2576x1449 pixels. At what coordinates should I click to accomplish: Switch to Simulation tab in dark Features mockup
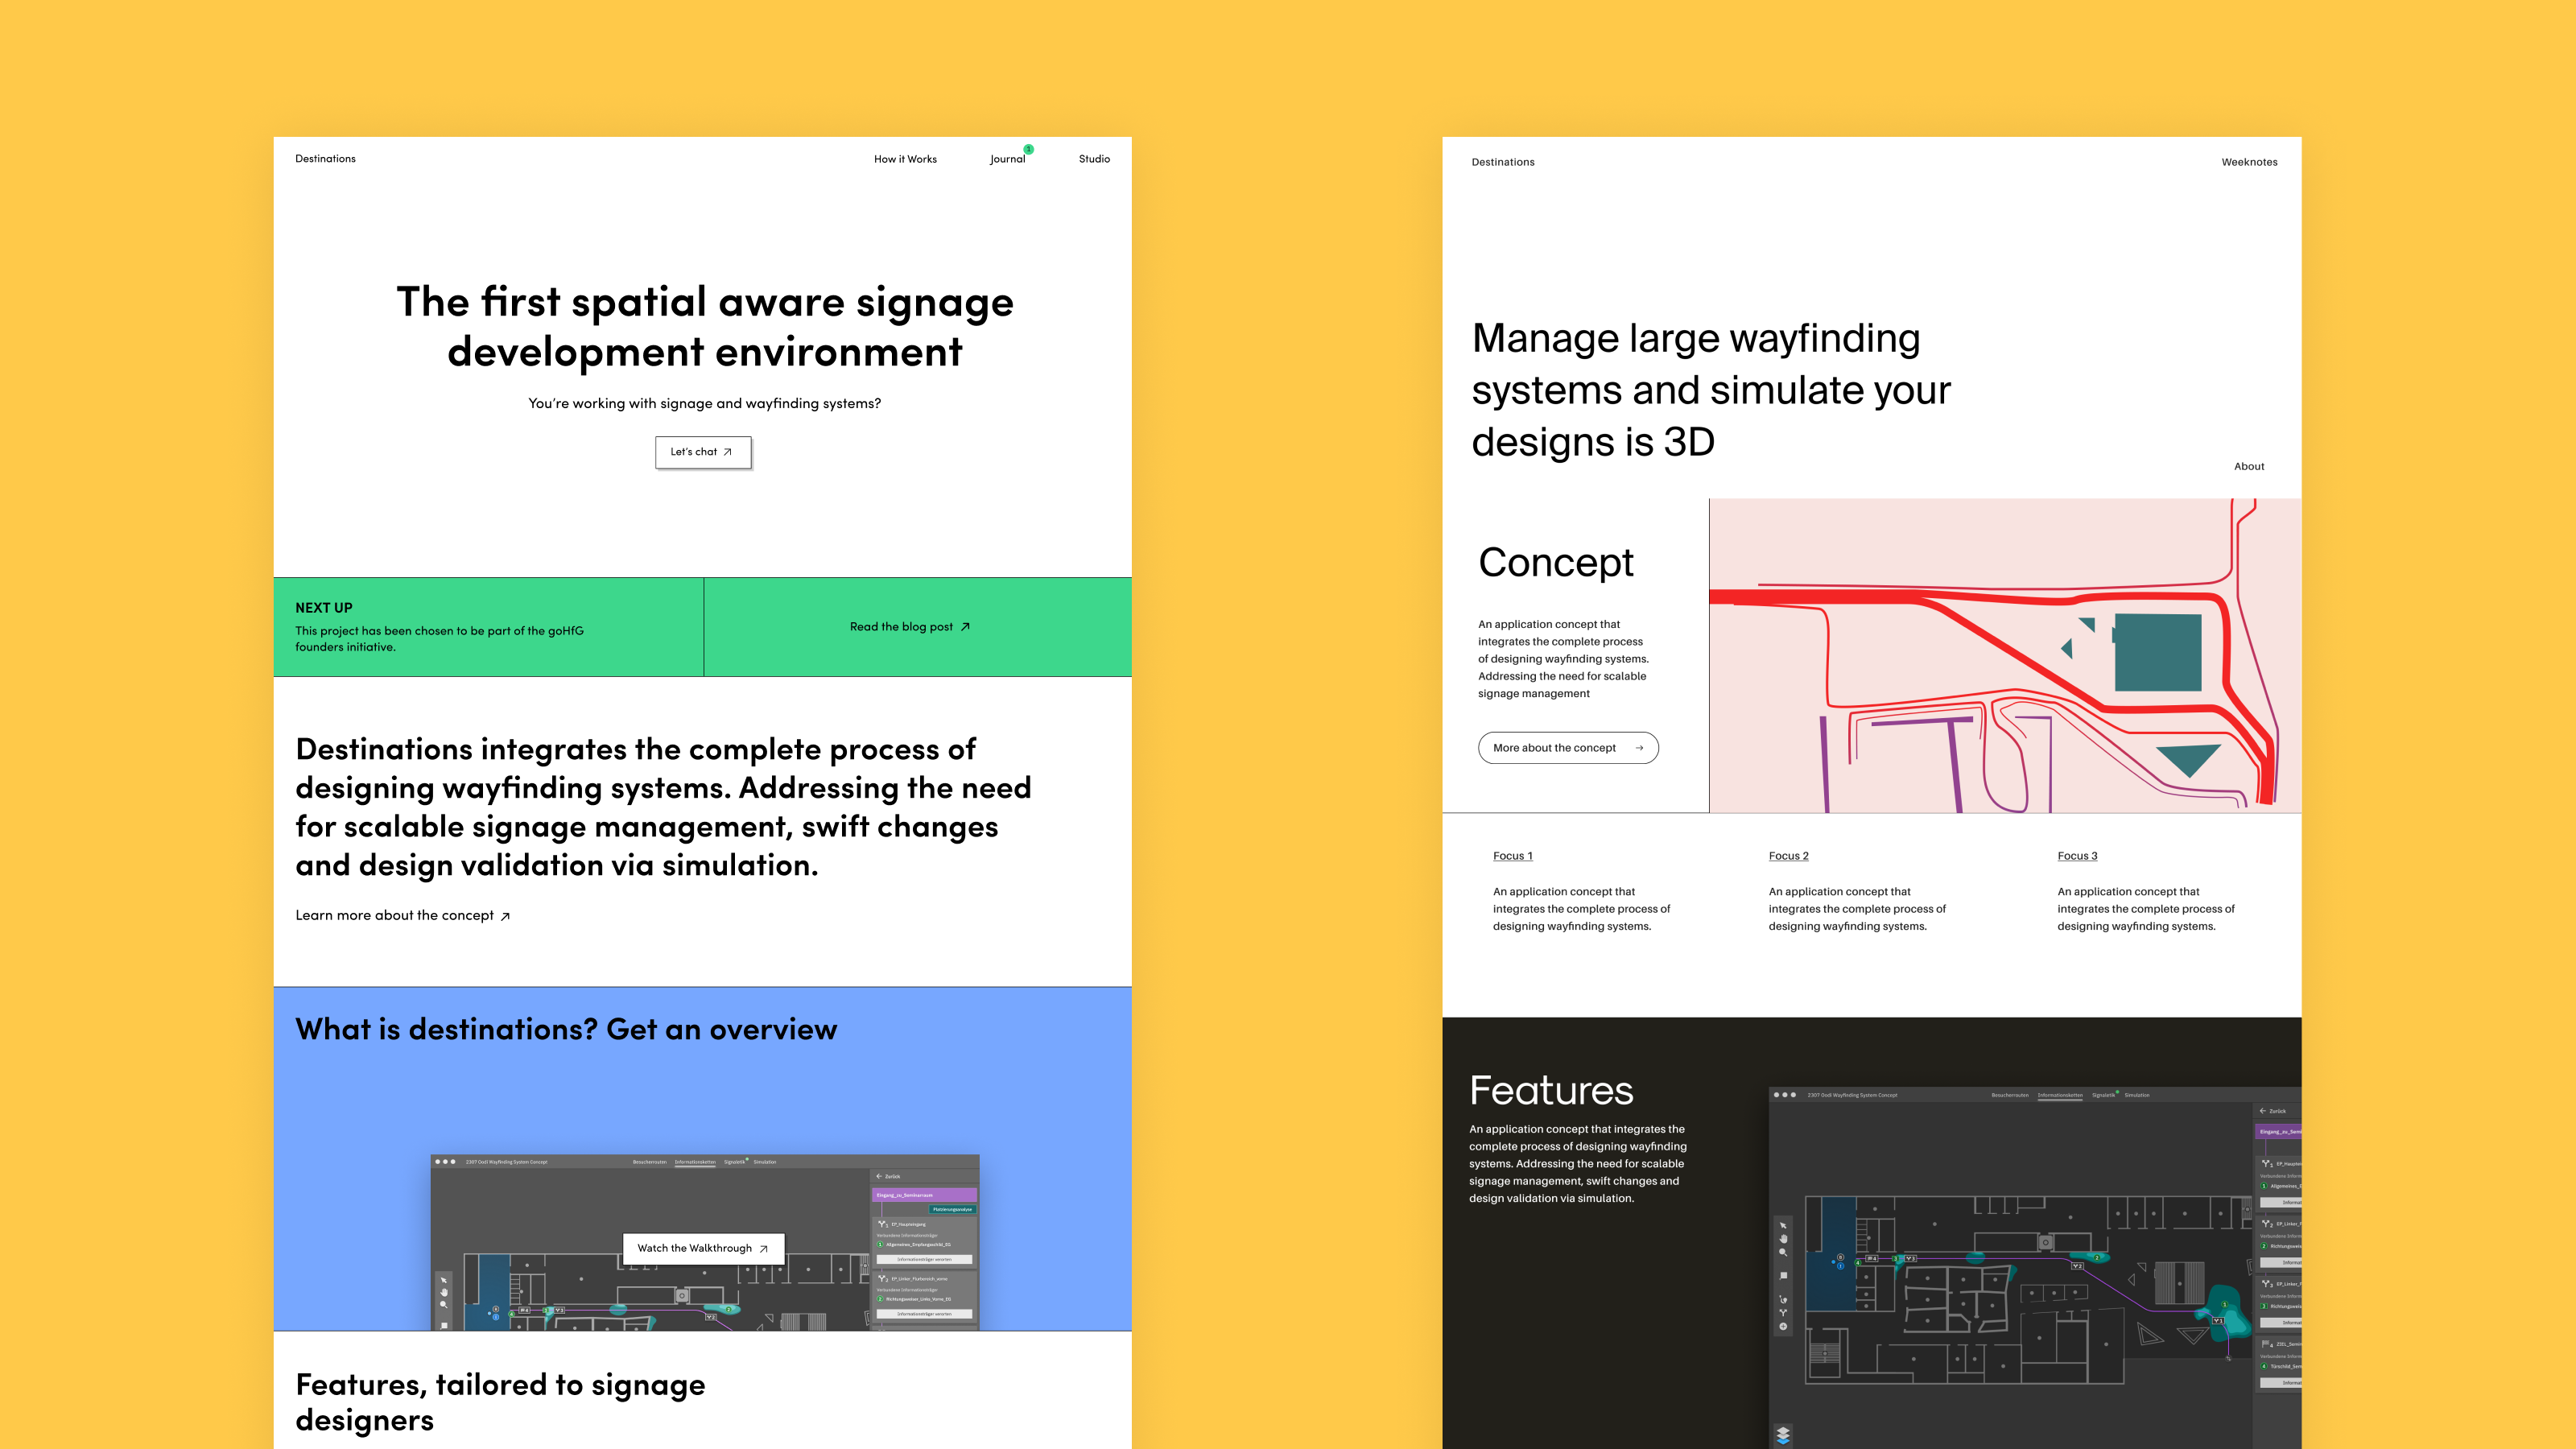2137,1095
